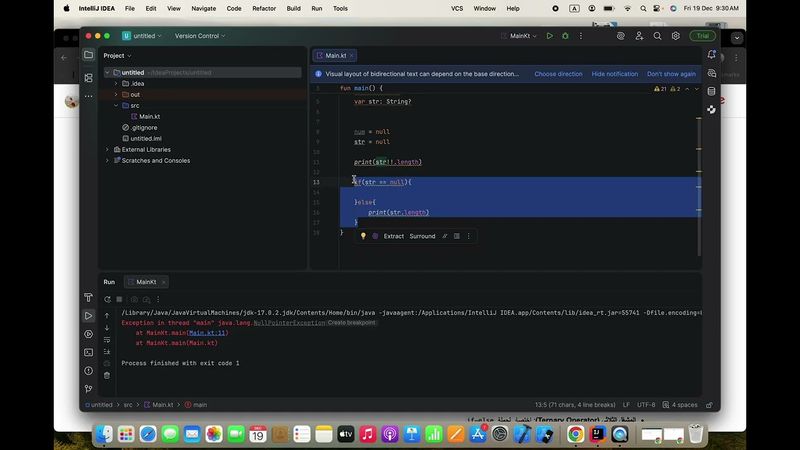
Task: Open the Database tool window icon
Action: [x=711, y=91]
